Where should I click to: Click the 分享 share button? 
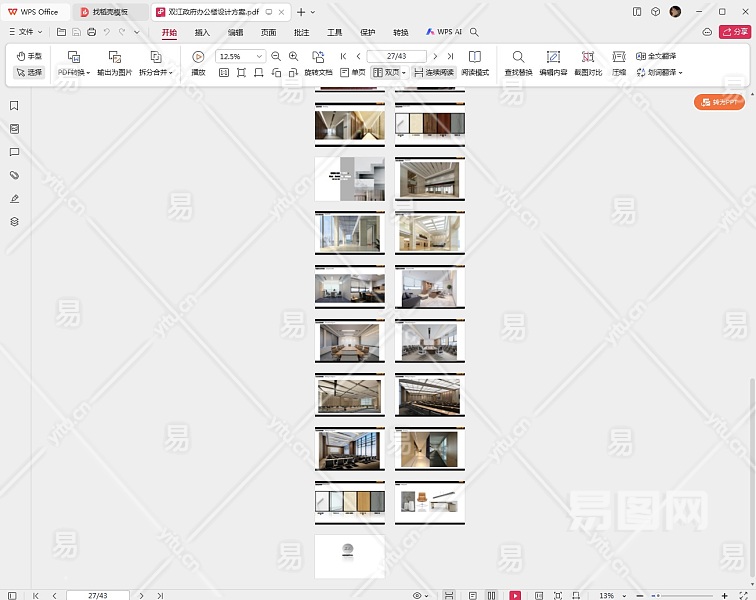(734, 32)
